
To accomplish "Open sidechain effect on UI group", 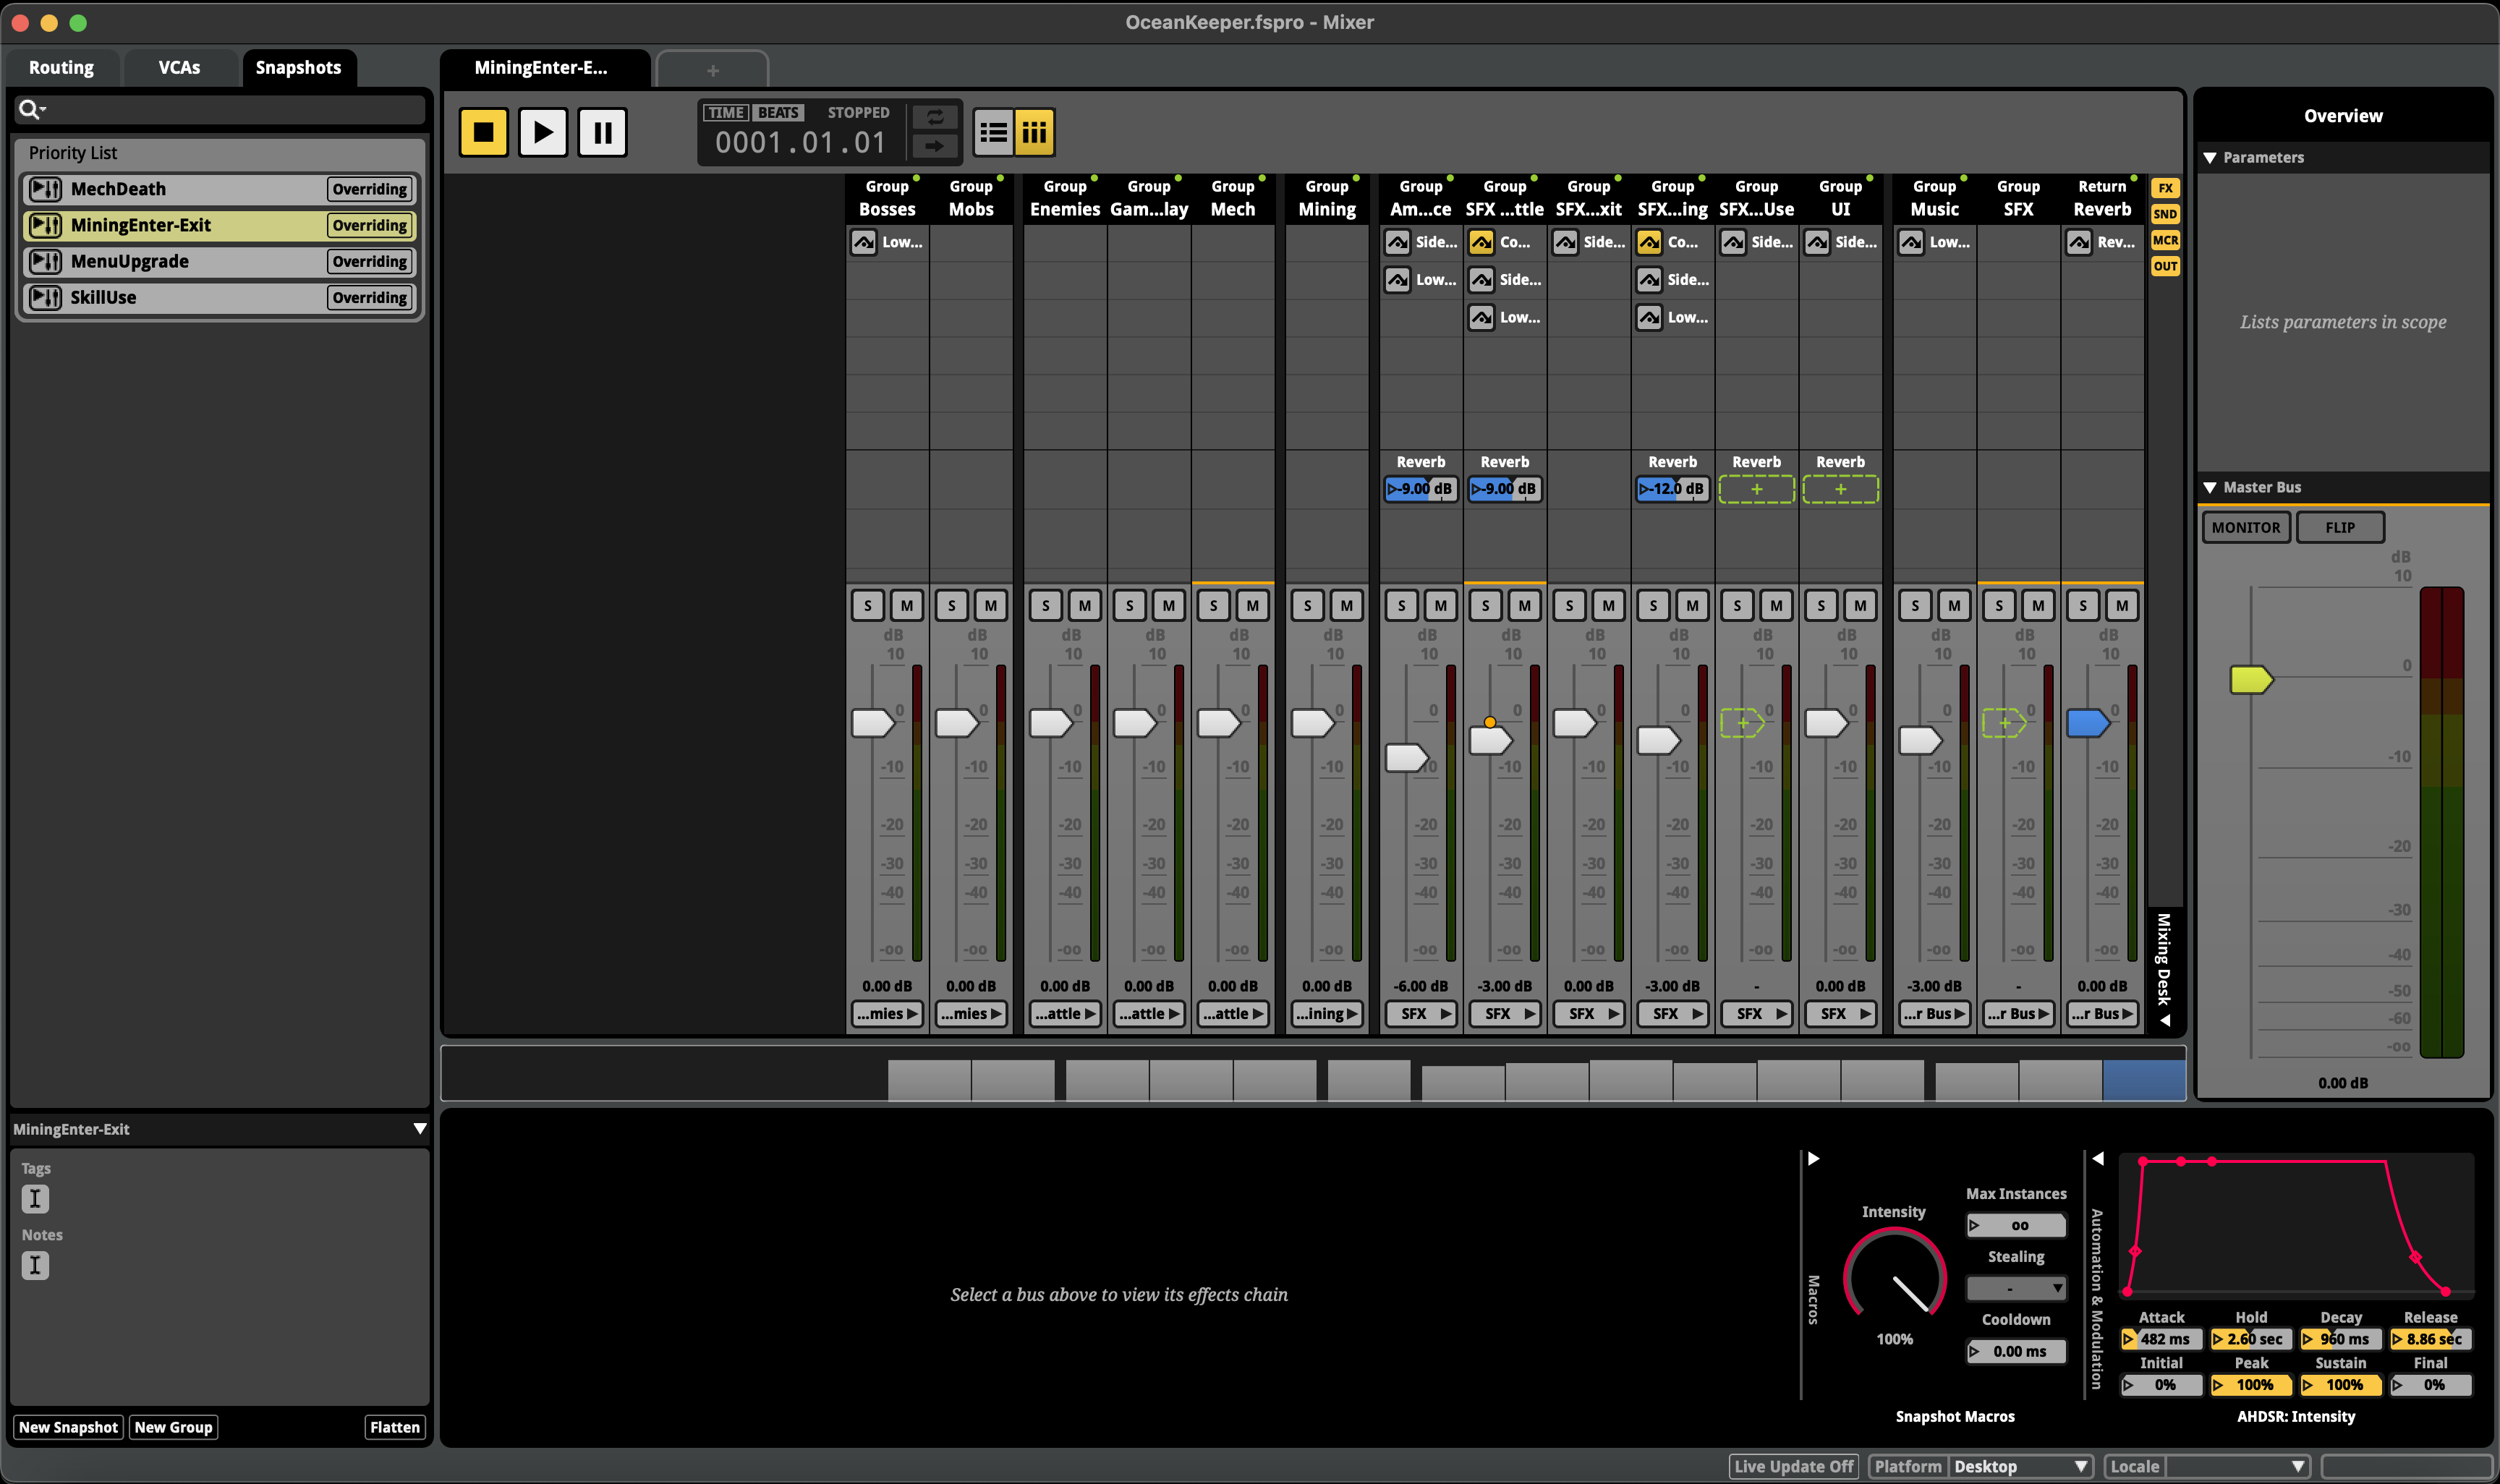I will pos(1817,242).
